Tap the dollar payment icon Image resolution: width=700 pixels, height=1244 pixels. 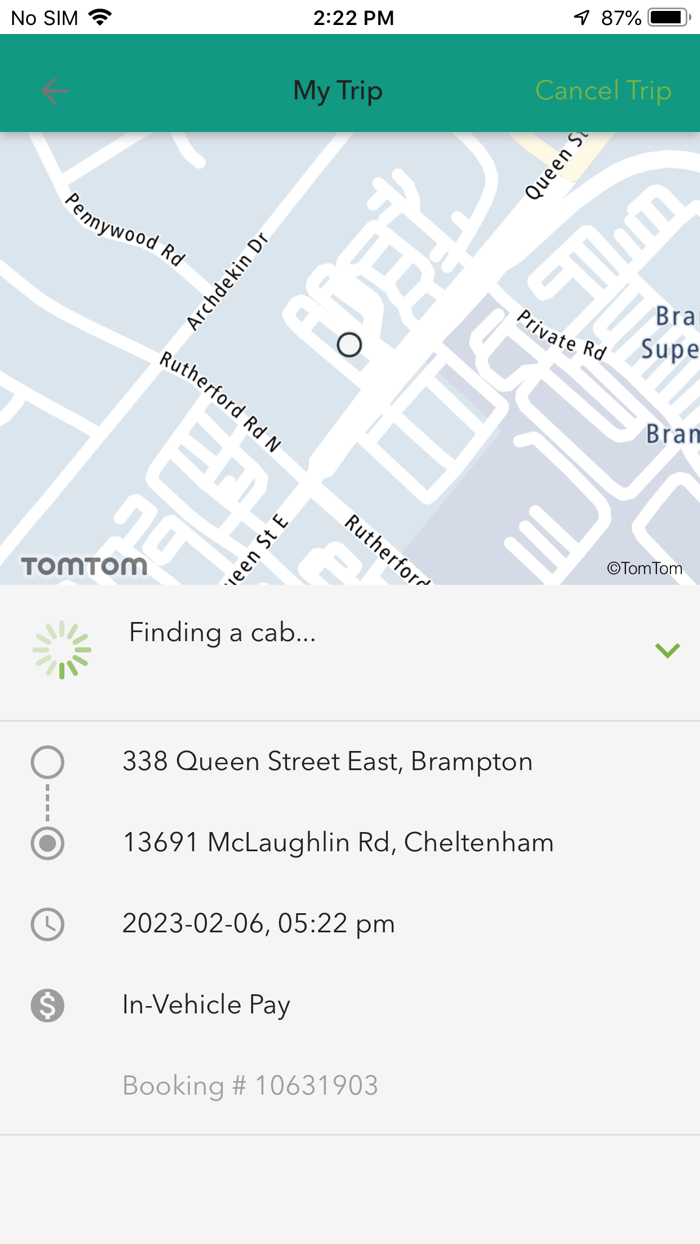[46, 1004]
